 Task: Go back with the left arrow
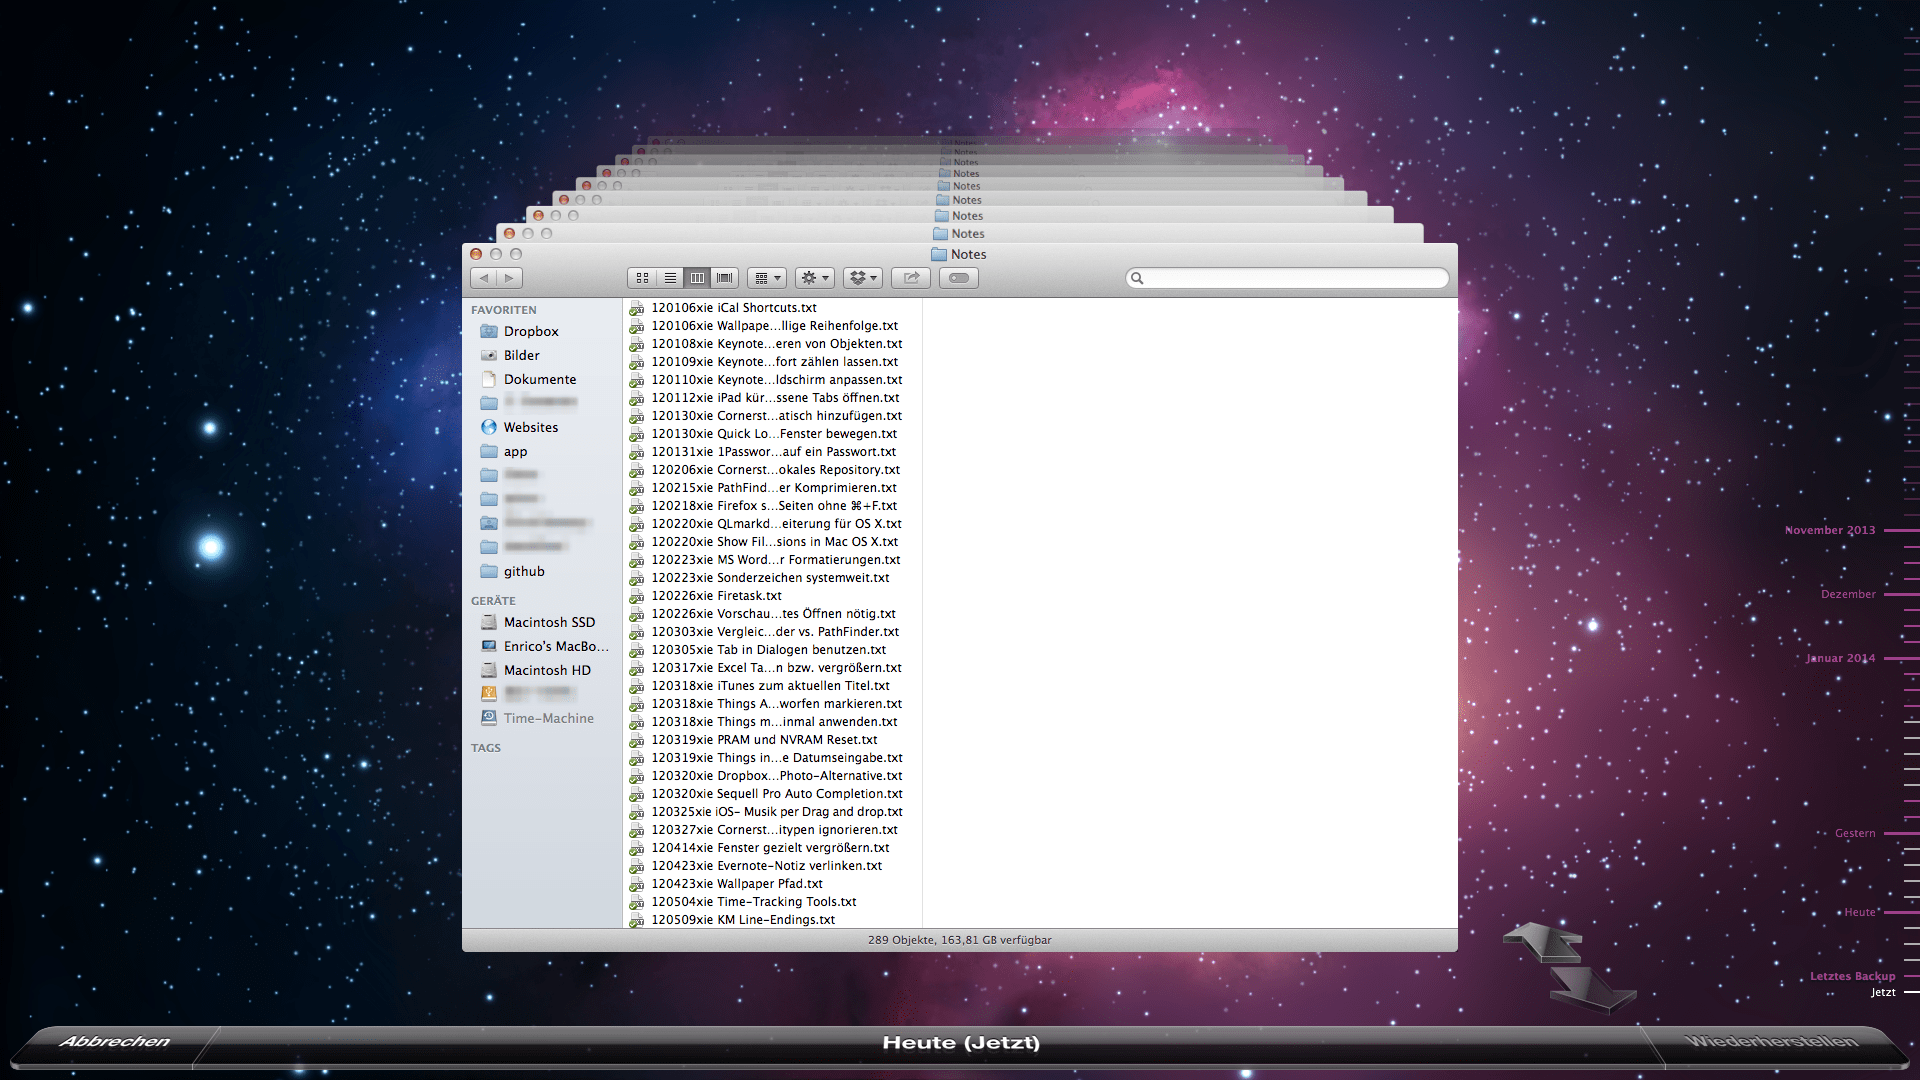pyautogui.click(x=484, y=278)
